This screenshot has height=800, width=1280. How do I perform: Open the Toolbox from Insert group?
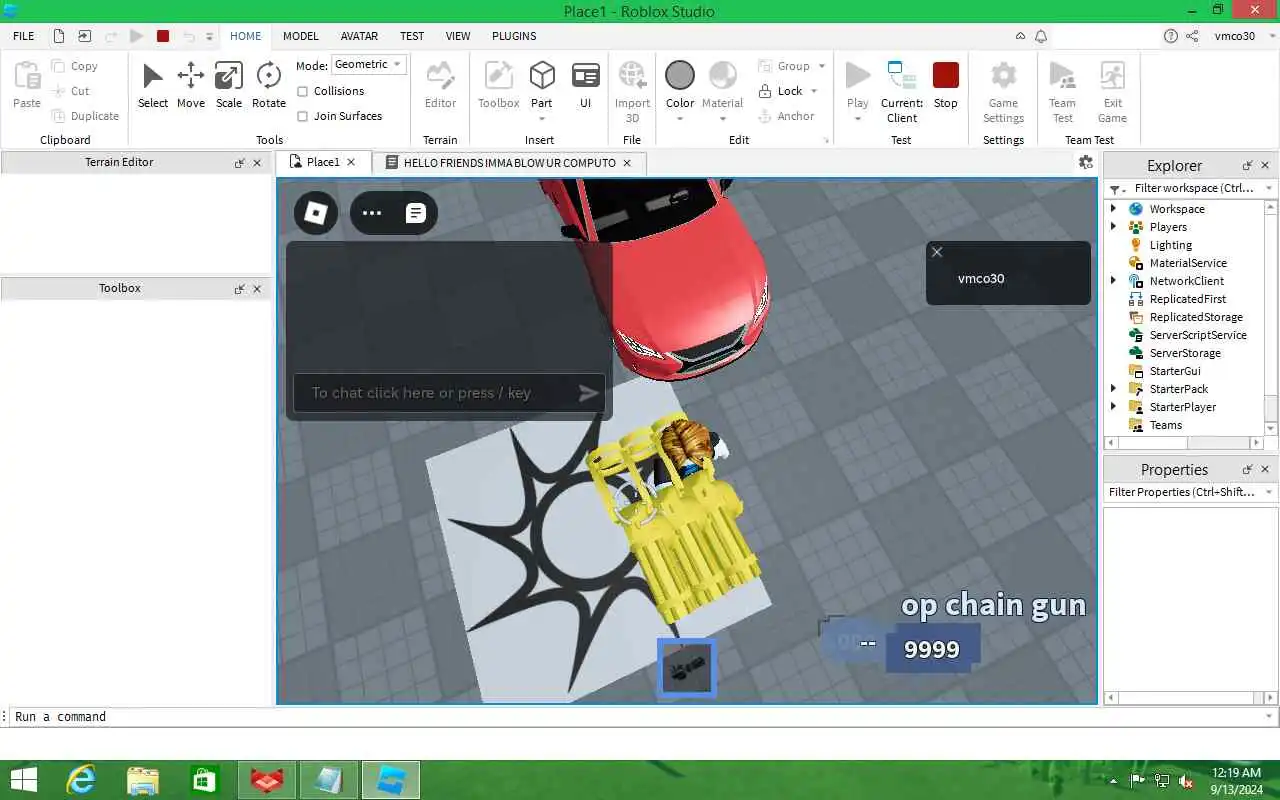pyautogui.click(x=498, y=85)
